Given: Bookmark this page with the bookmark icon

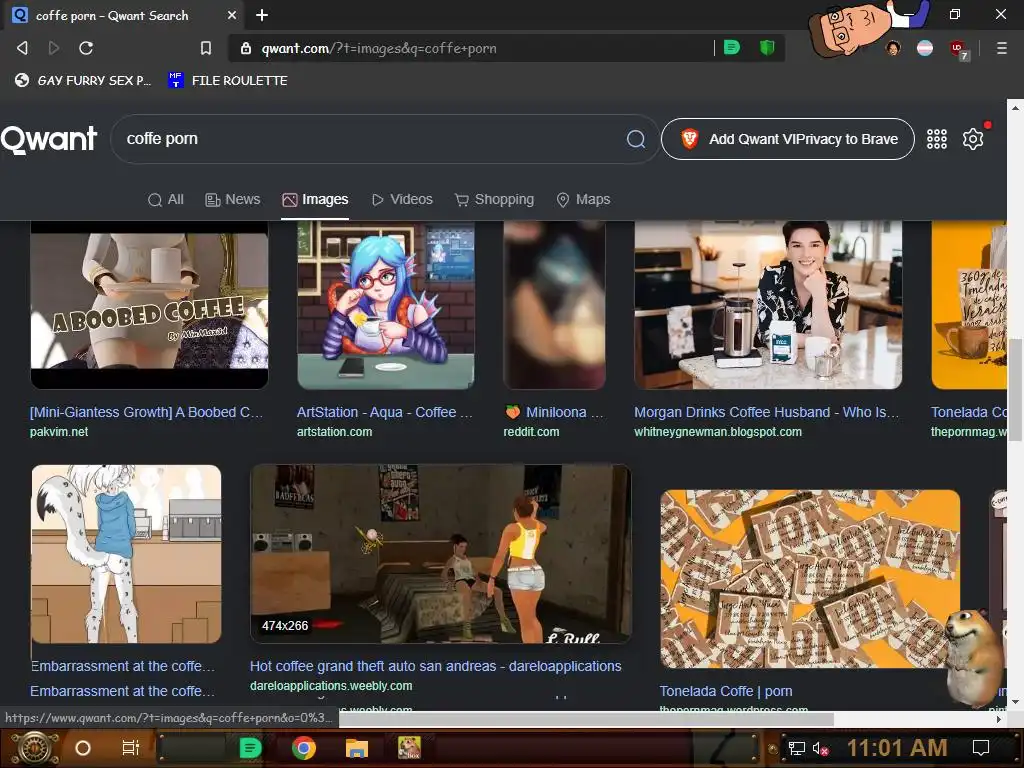Looking at the screenshot, I should pos(206,48).
